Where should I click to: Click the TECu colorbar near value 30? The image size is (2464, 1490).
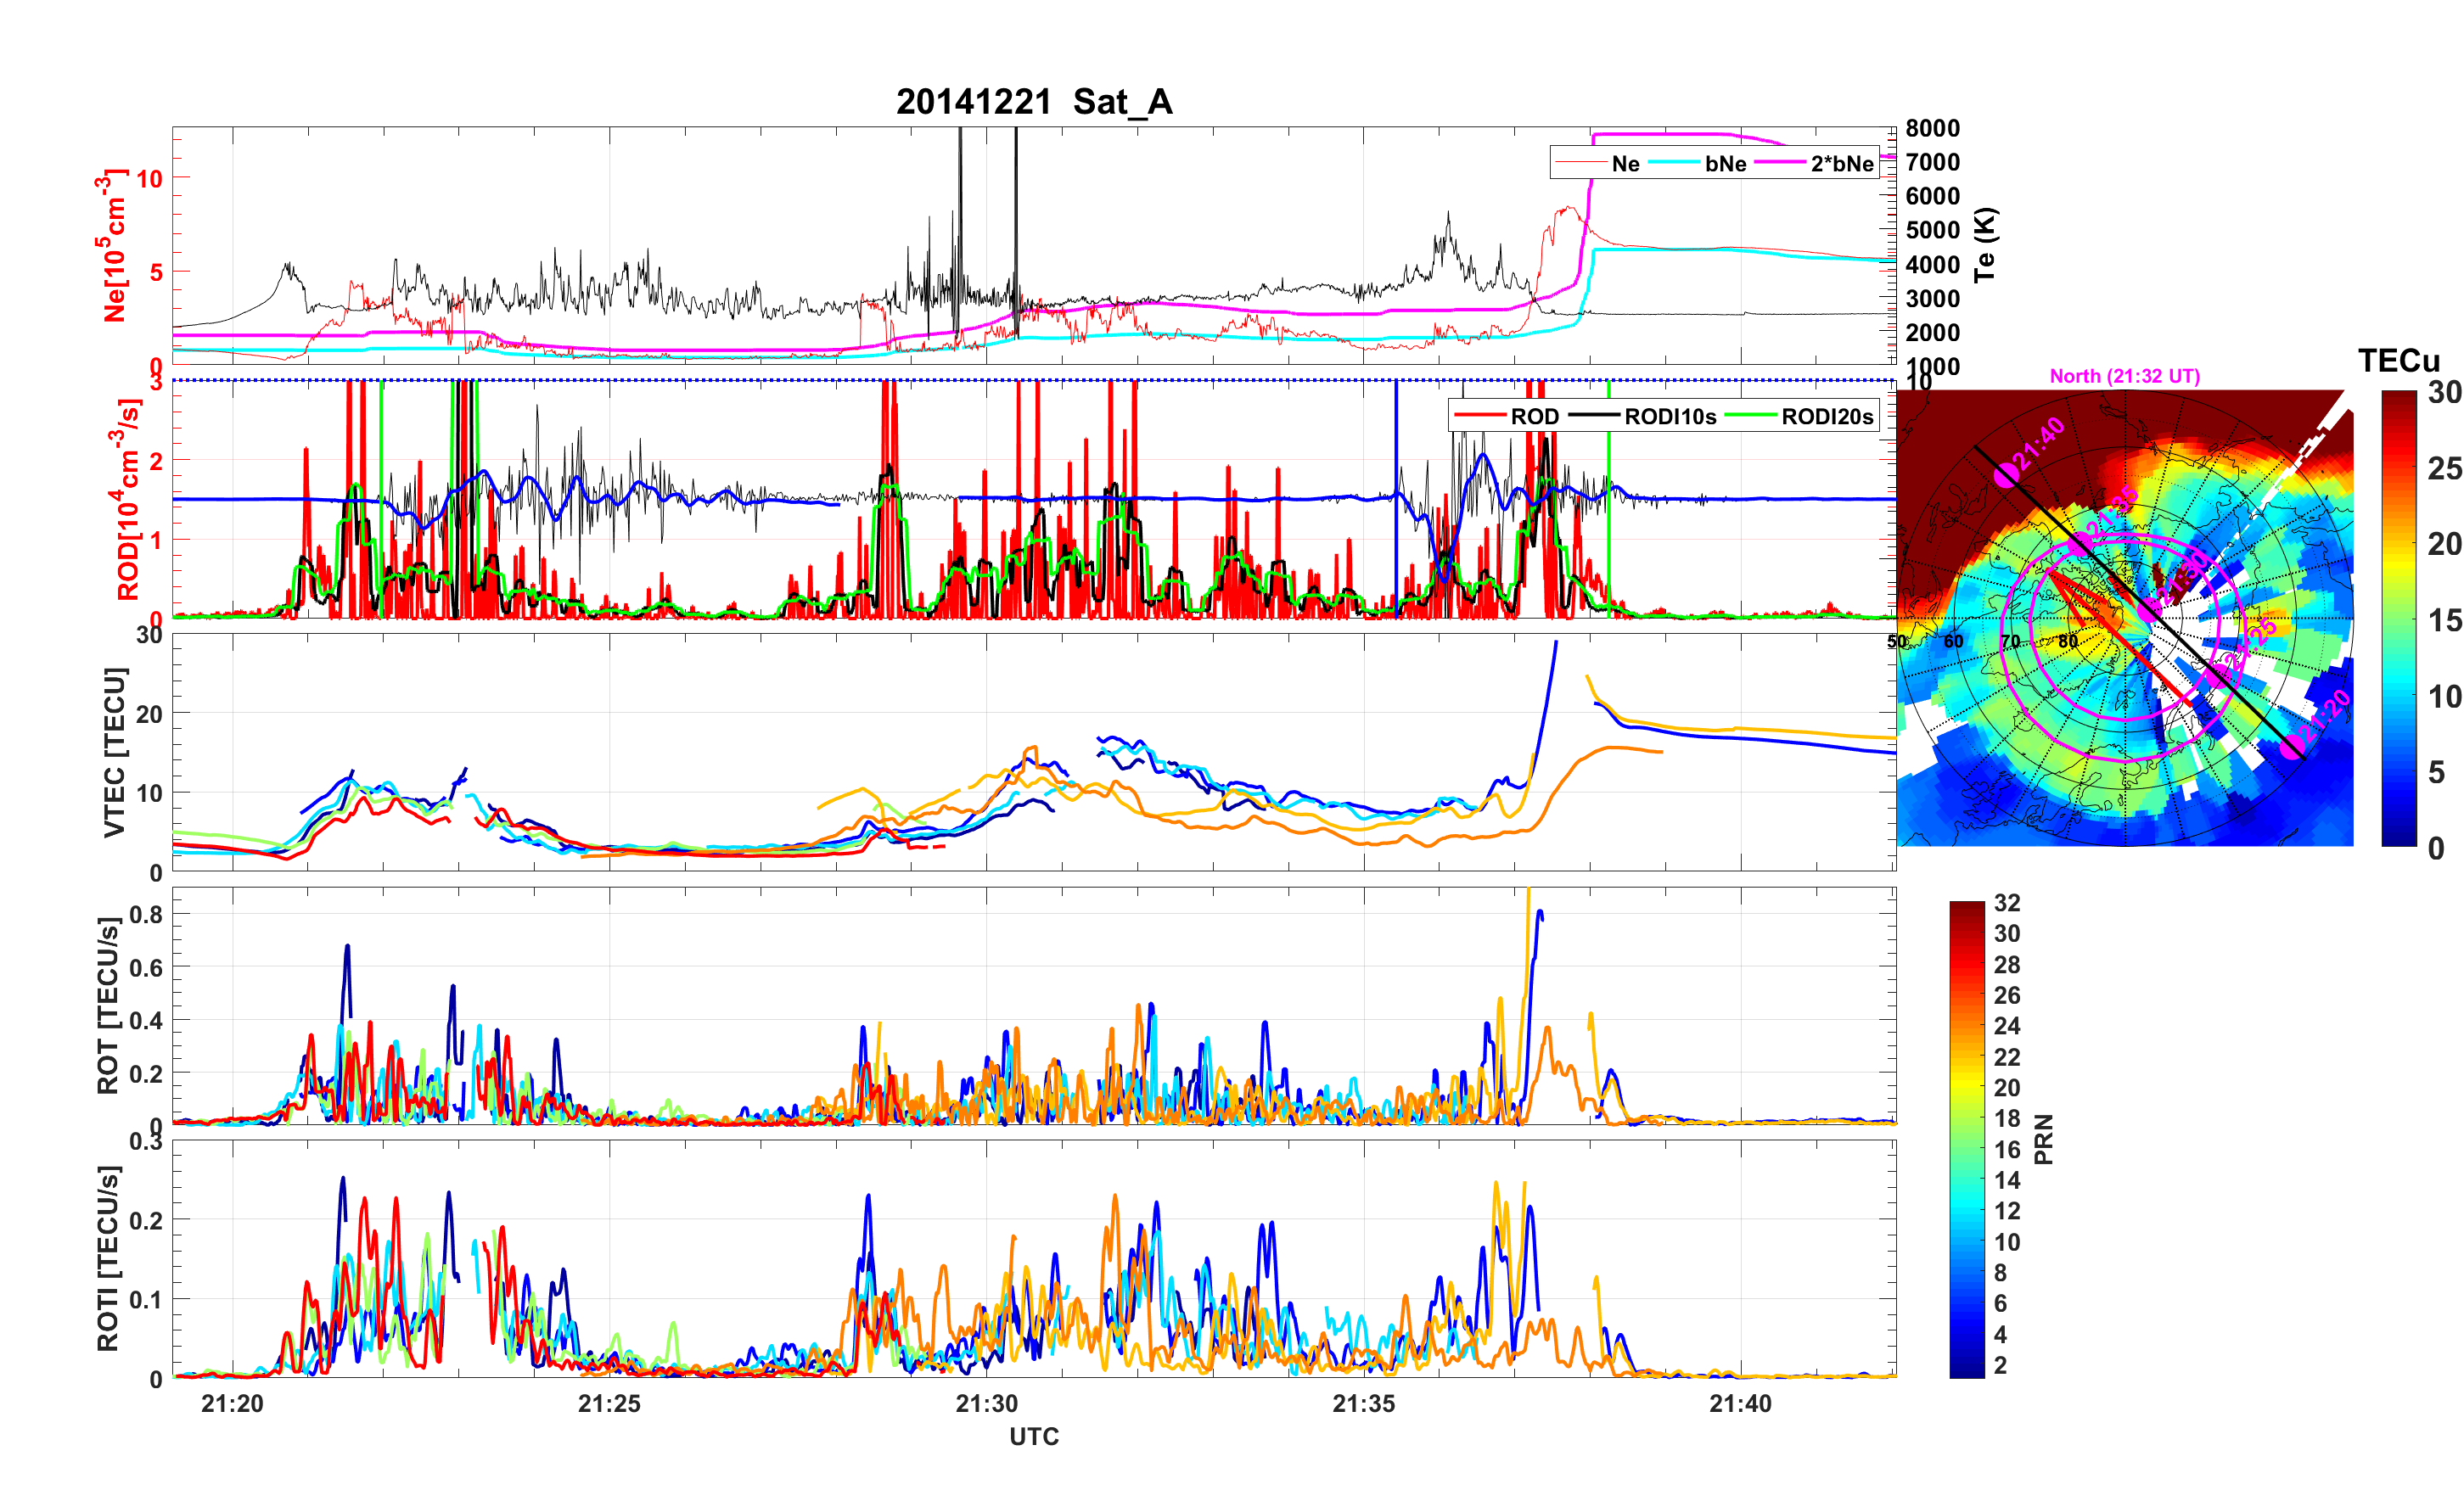2399,399
